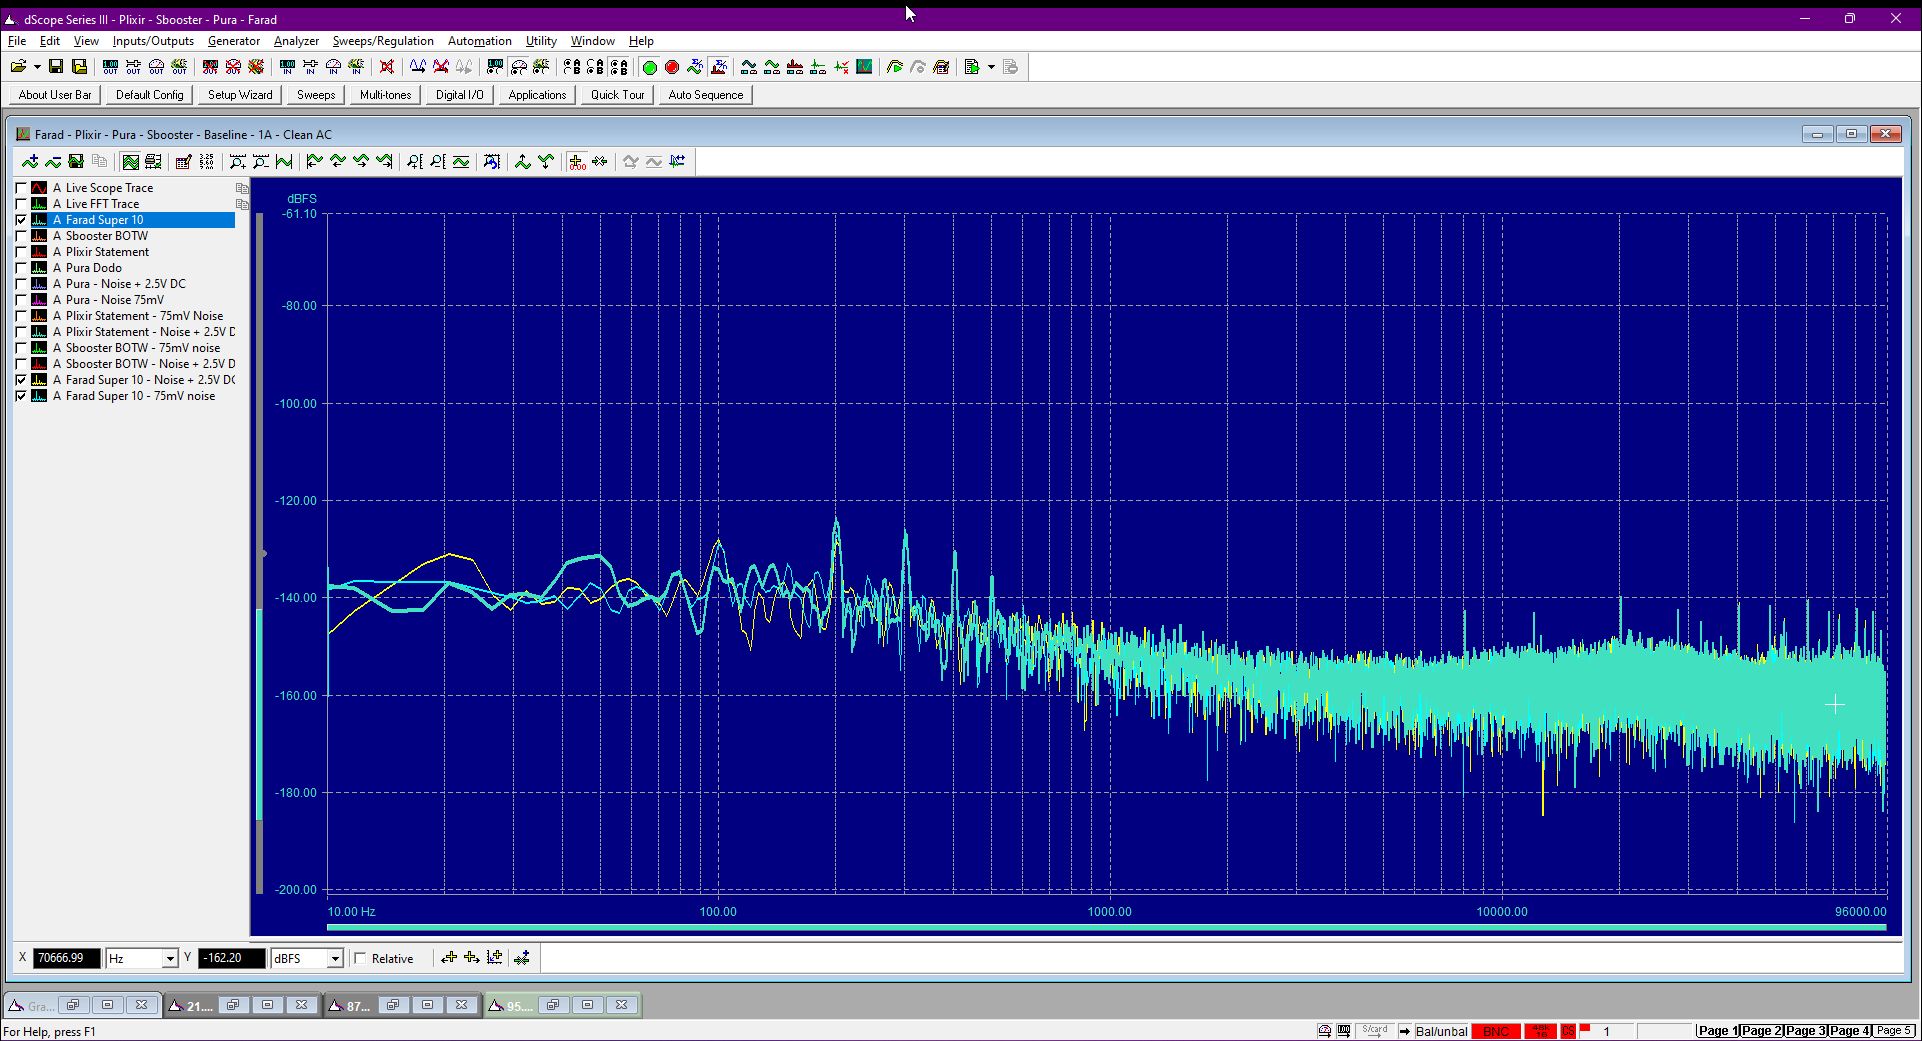The image size is (1922, 1041).
Task: Click the dark green graph window toolbar icon
Action: (865, 67)
